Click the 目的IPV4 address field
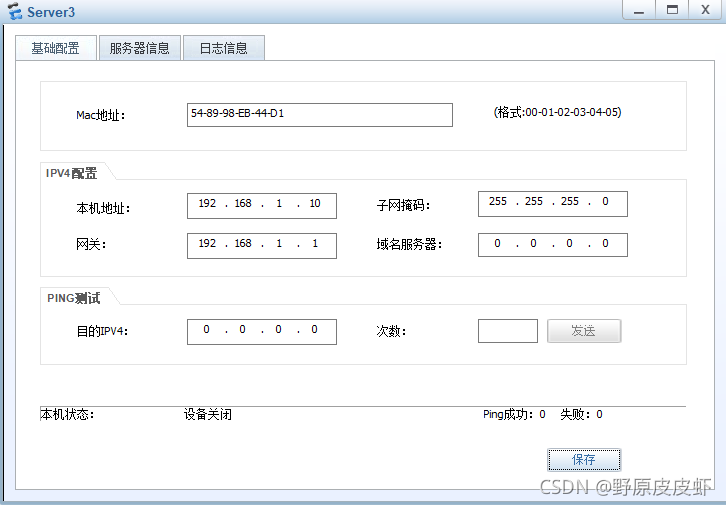Viewport: 726px width, 505px height. (262, 331)
